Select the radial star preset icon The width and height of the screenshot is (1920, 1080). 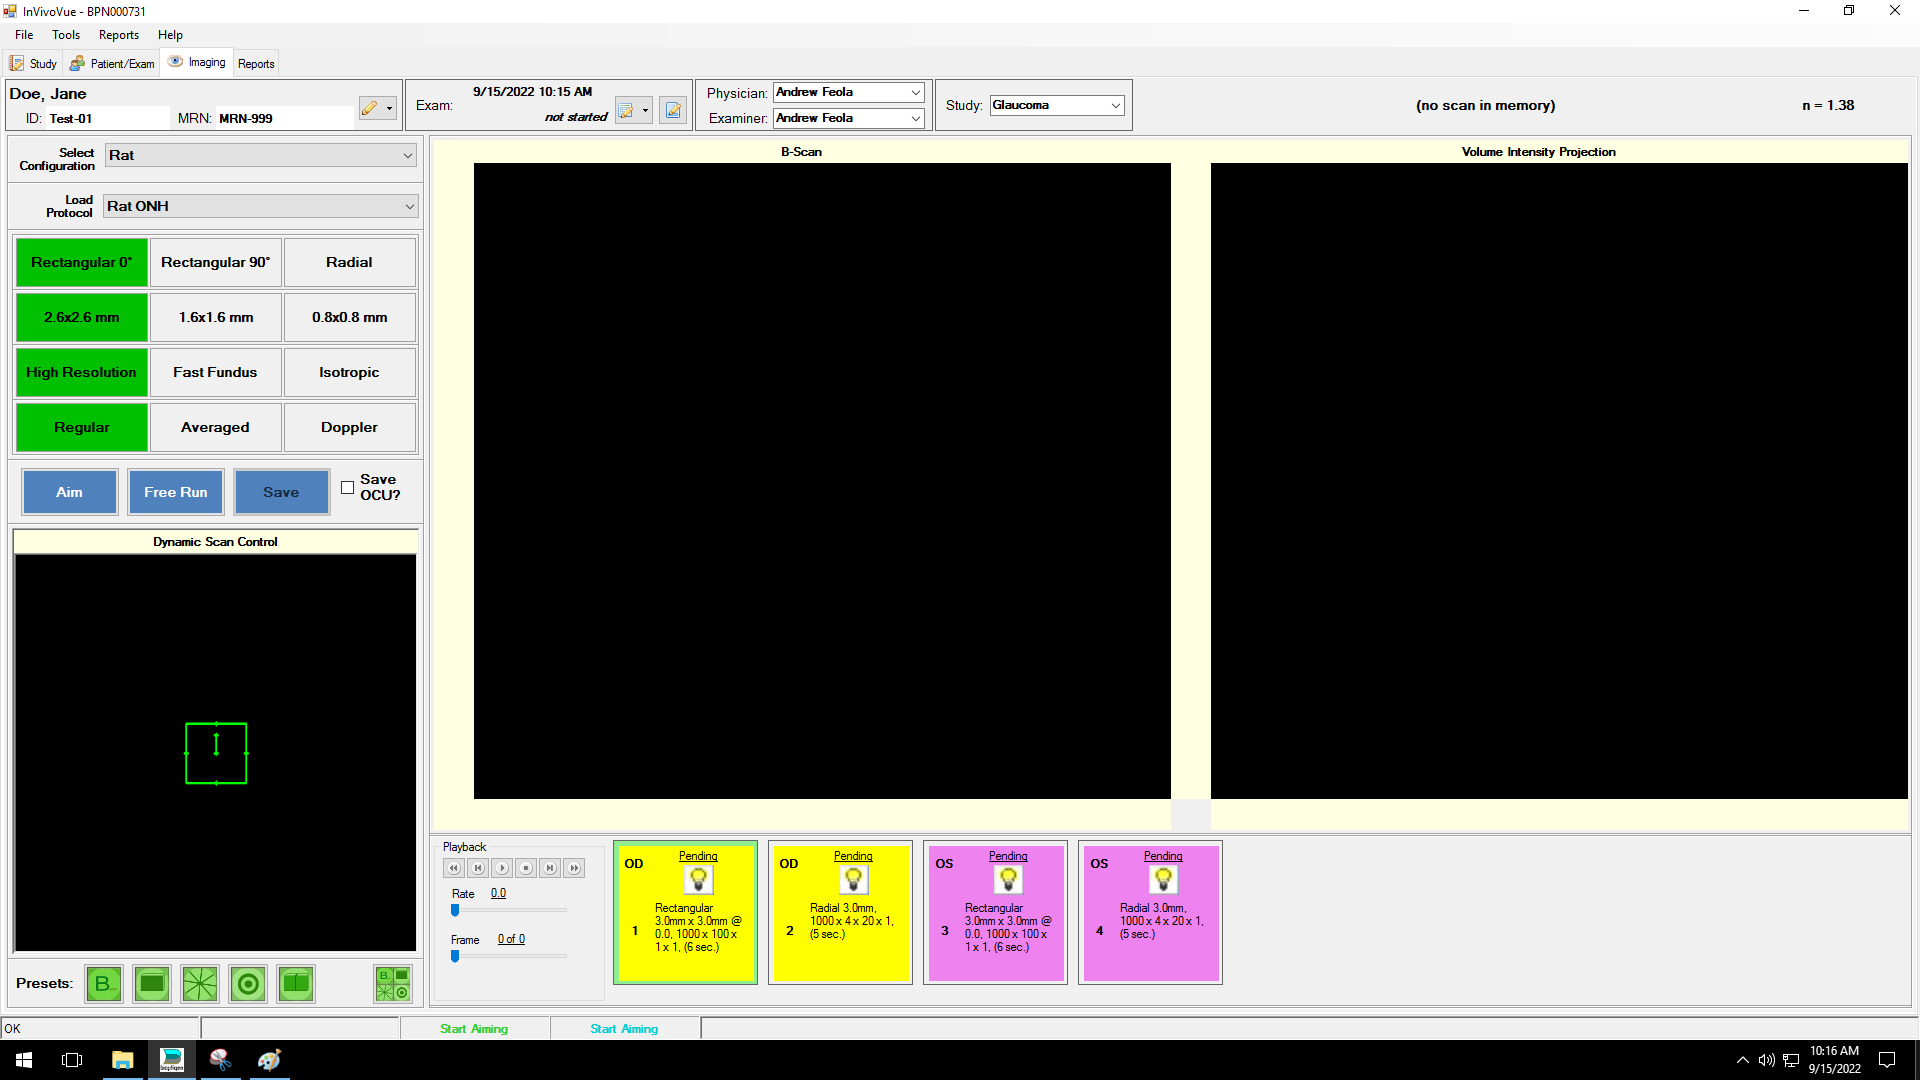pos(200,984)
